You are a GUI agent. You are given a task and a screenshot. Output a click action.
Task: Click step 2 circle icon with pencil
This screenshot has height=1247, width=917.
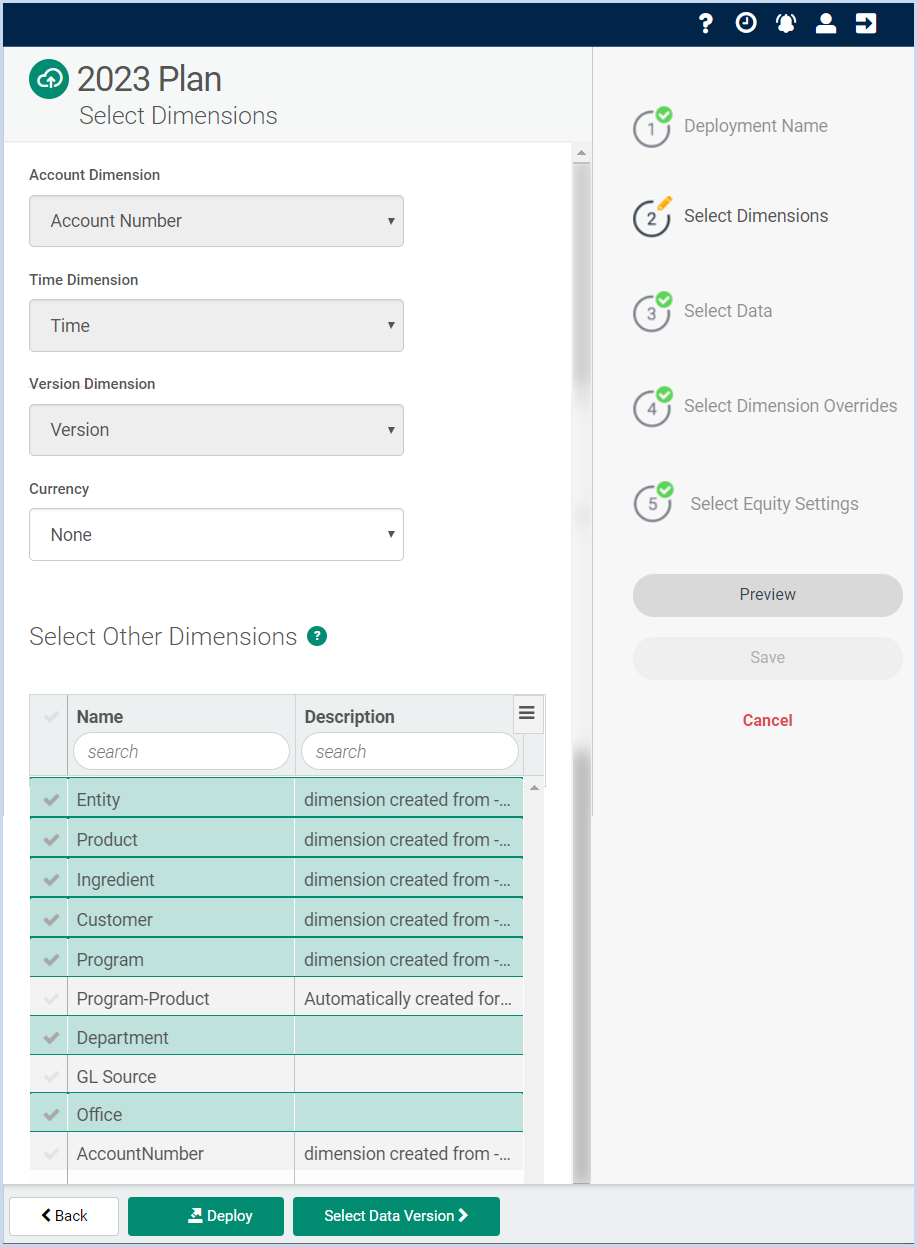652,218
